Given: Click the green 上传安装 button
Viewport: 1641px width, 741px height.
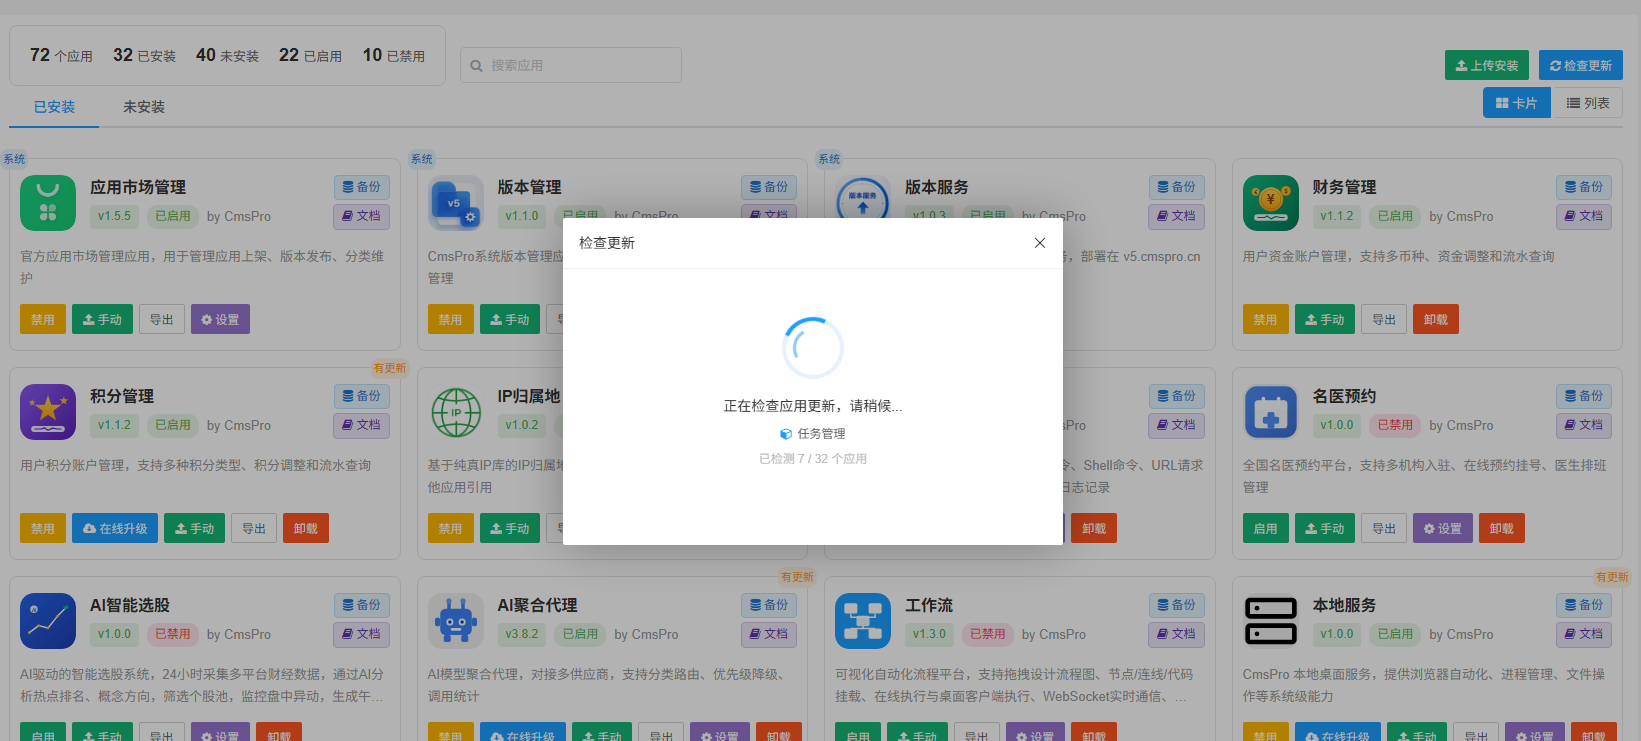Looking at the screenshot, I should click(1487, 65).
